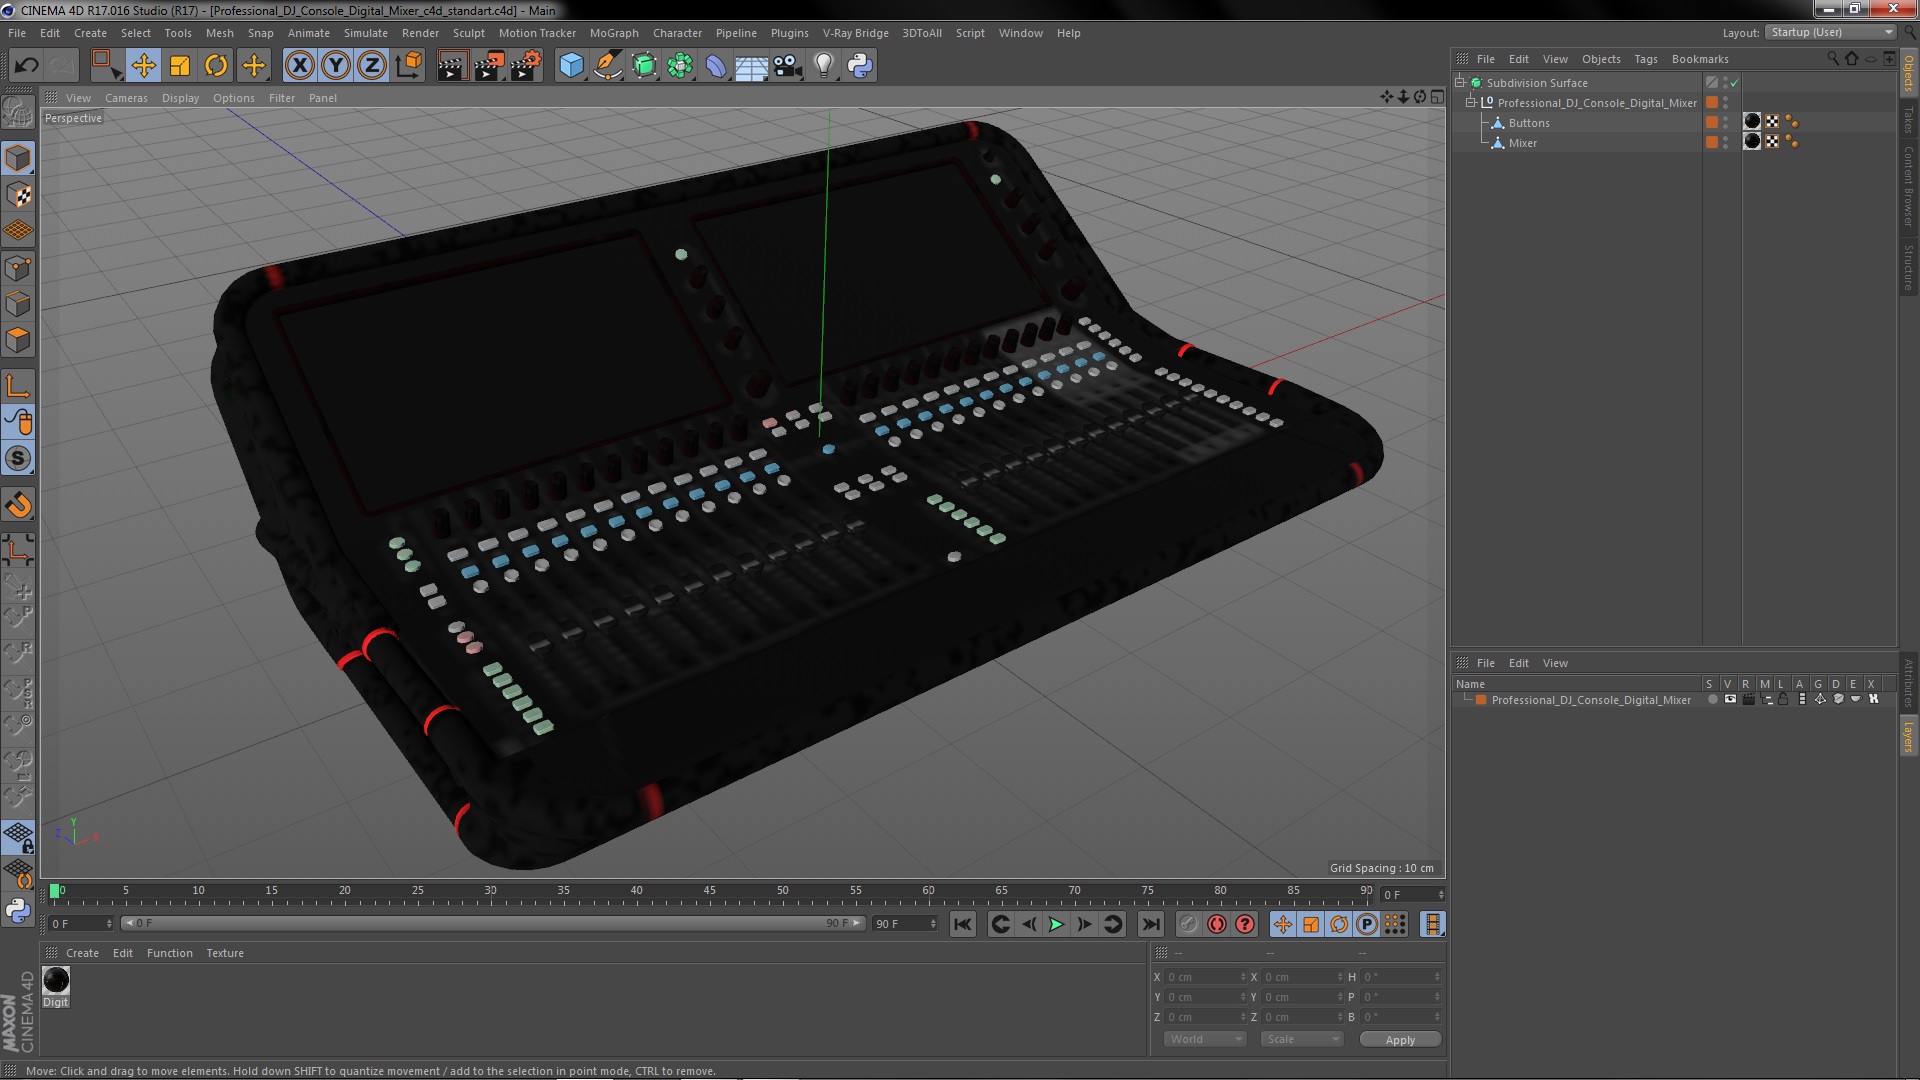Toggle viewport solo S icon

[x=18, y=459]
